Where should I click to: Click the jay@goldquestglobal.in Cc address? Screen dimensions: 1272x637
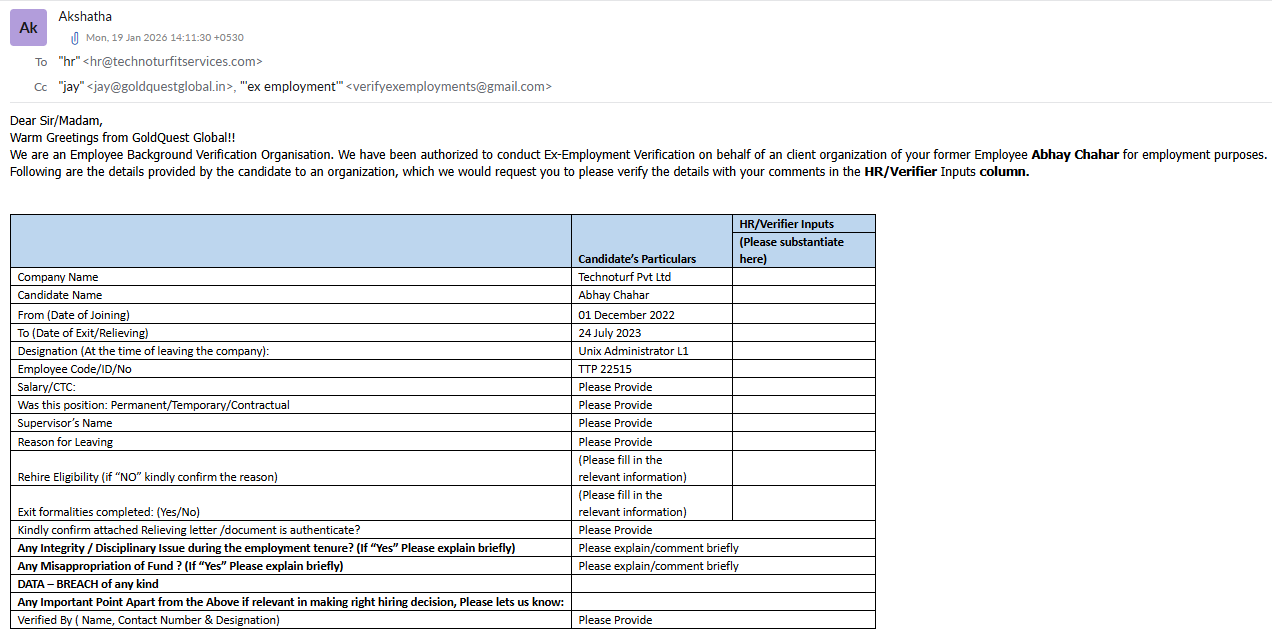(x=160, y=87)
